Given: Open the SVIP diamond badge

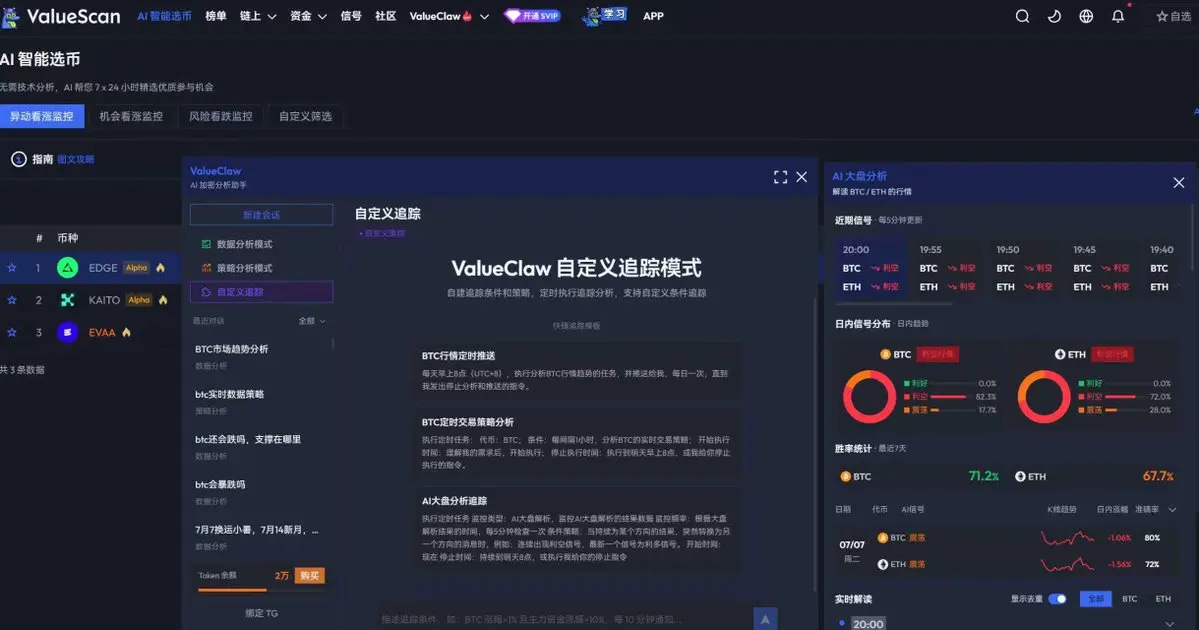Looking at the screenshot, I should 532,15.
